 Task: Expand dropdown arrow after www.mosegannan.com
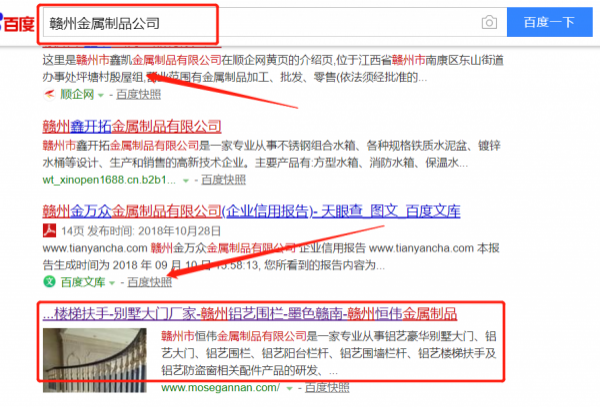[x=289, y=386]
